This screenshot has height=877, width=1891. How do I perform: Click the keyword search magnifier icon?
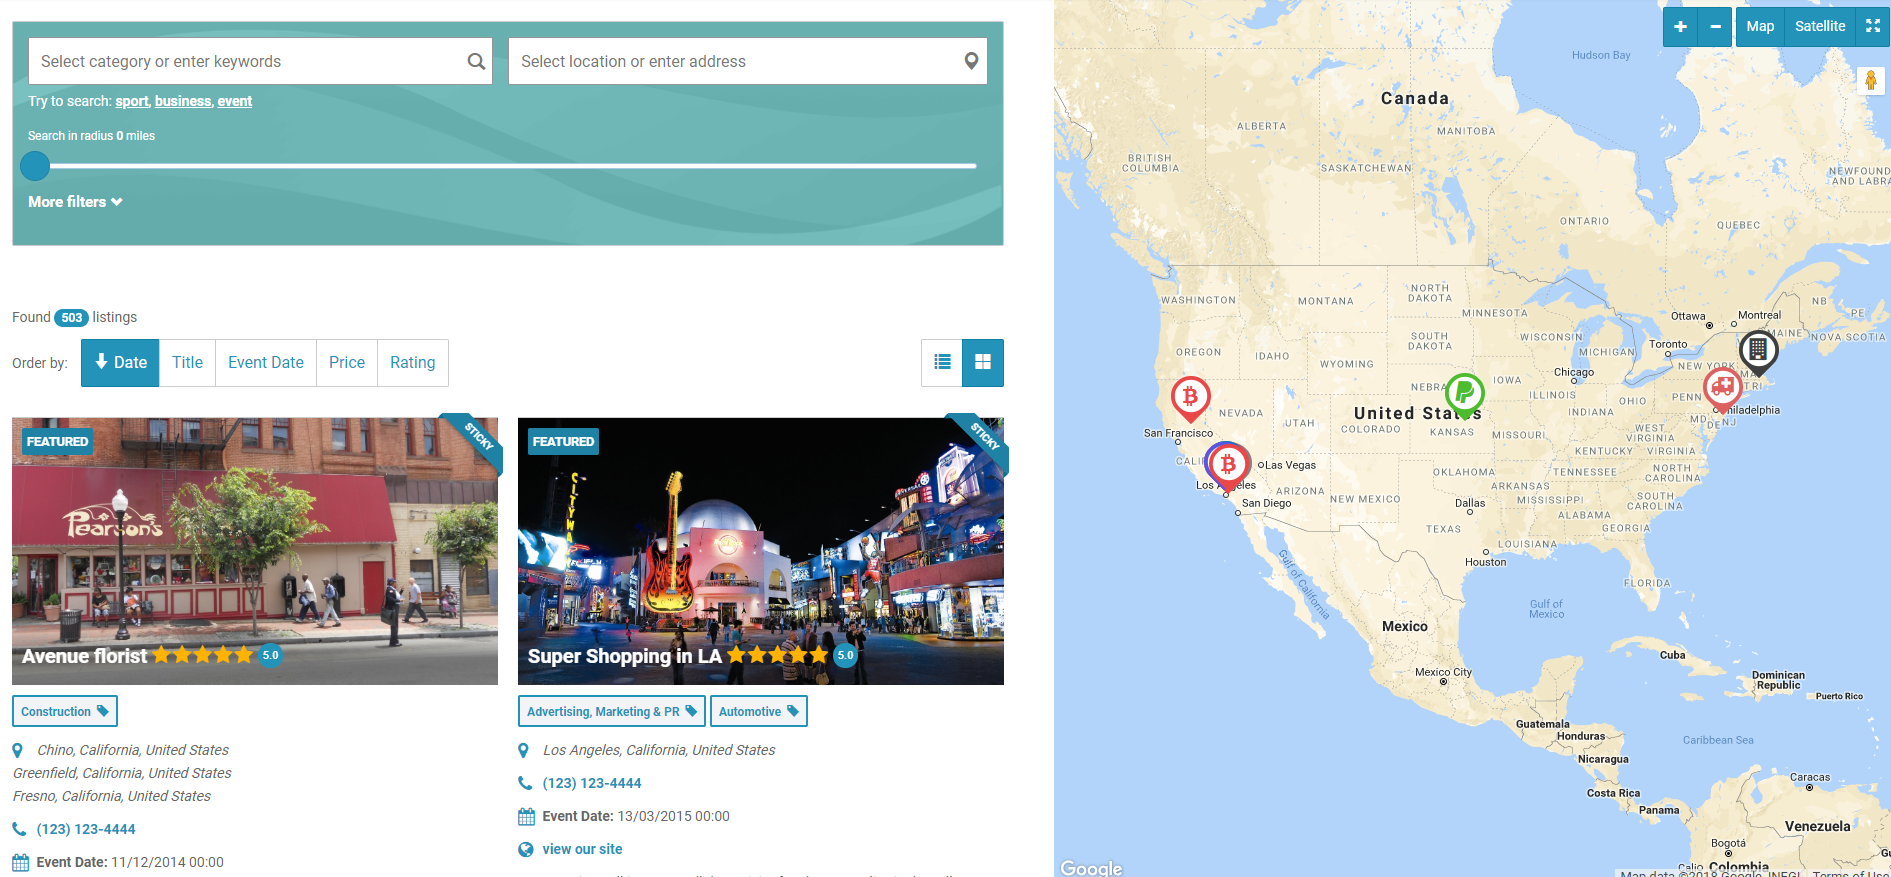tap(476, 62)
